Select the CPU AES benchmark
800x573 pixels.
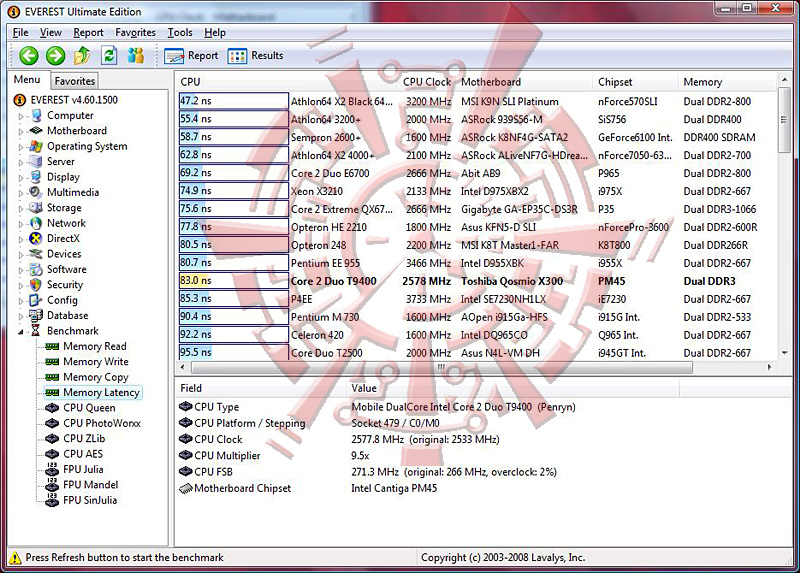click(83, 454)
